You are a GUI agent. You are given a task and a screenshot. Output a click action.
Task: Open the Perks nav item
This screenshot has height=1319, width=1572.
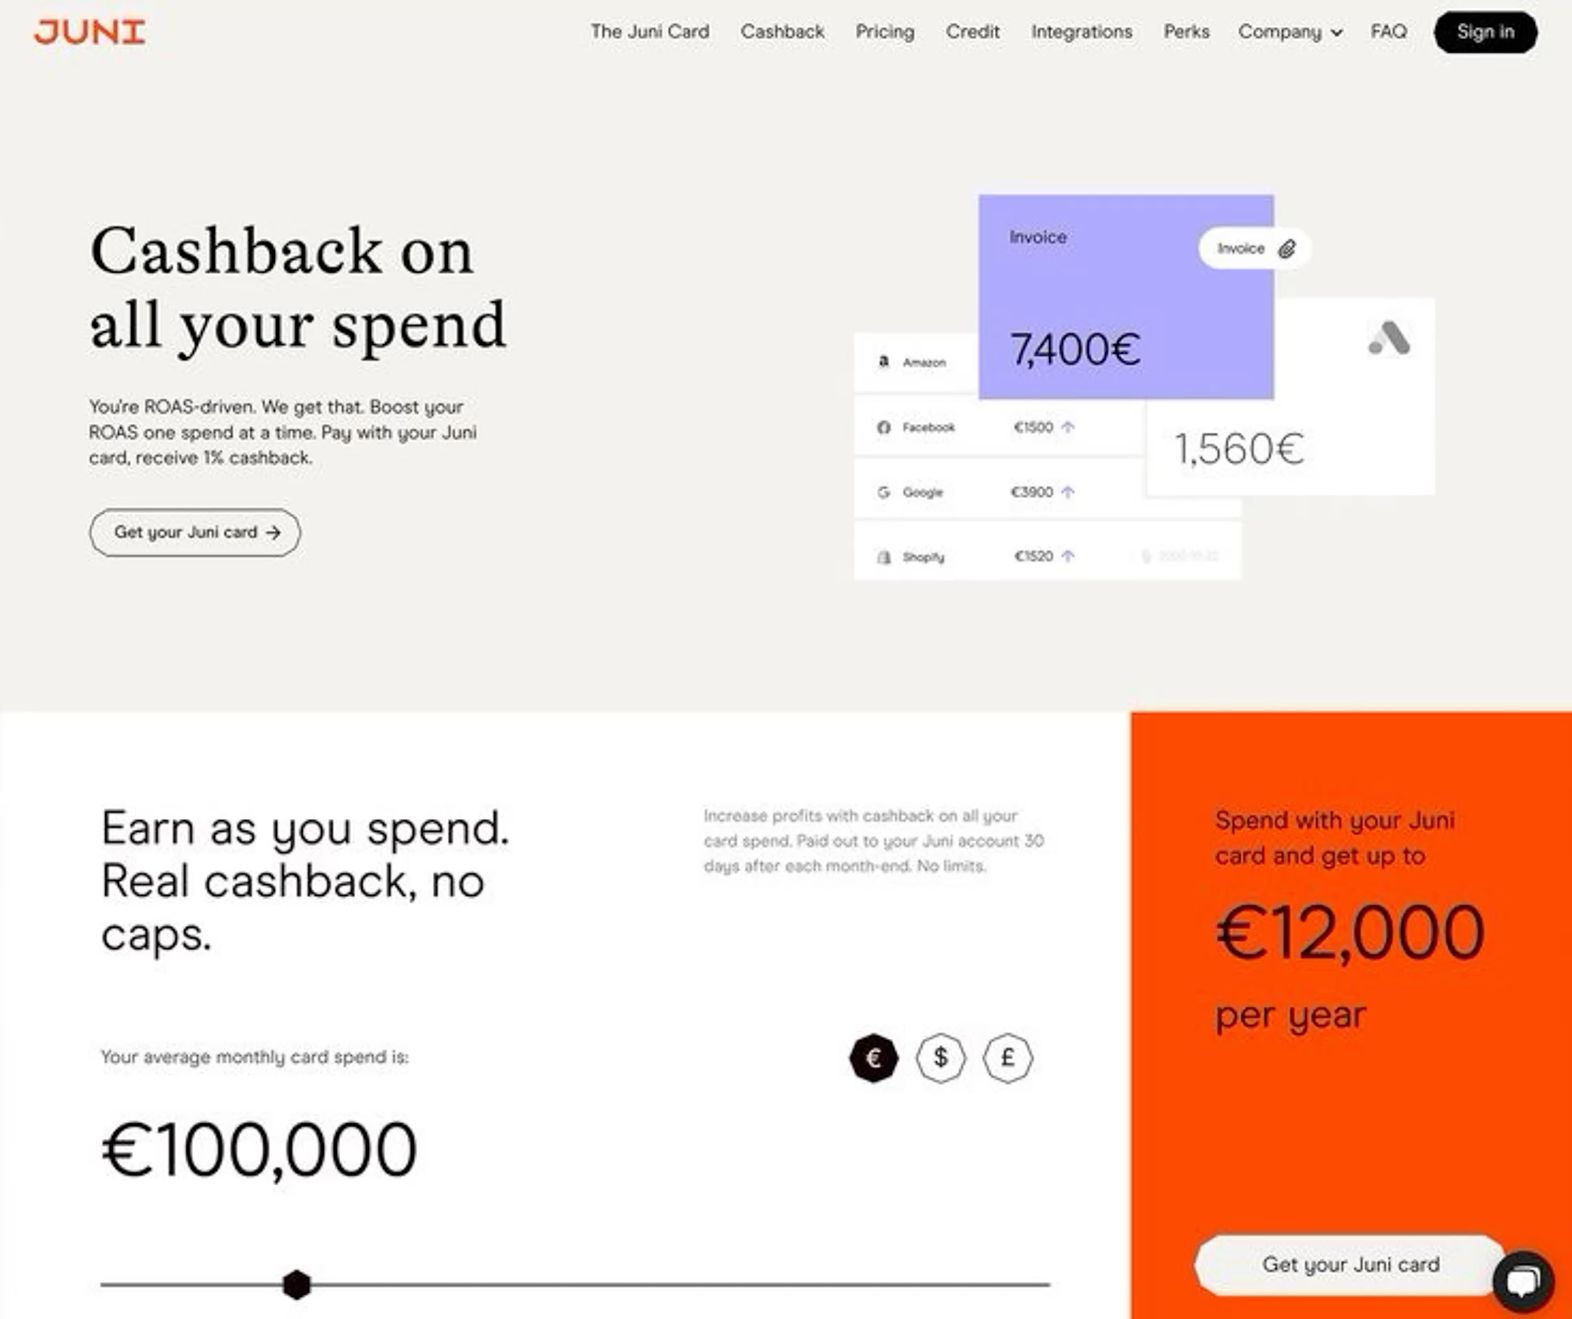click(1186, 32)
